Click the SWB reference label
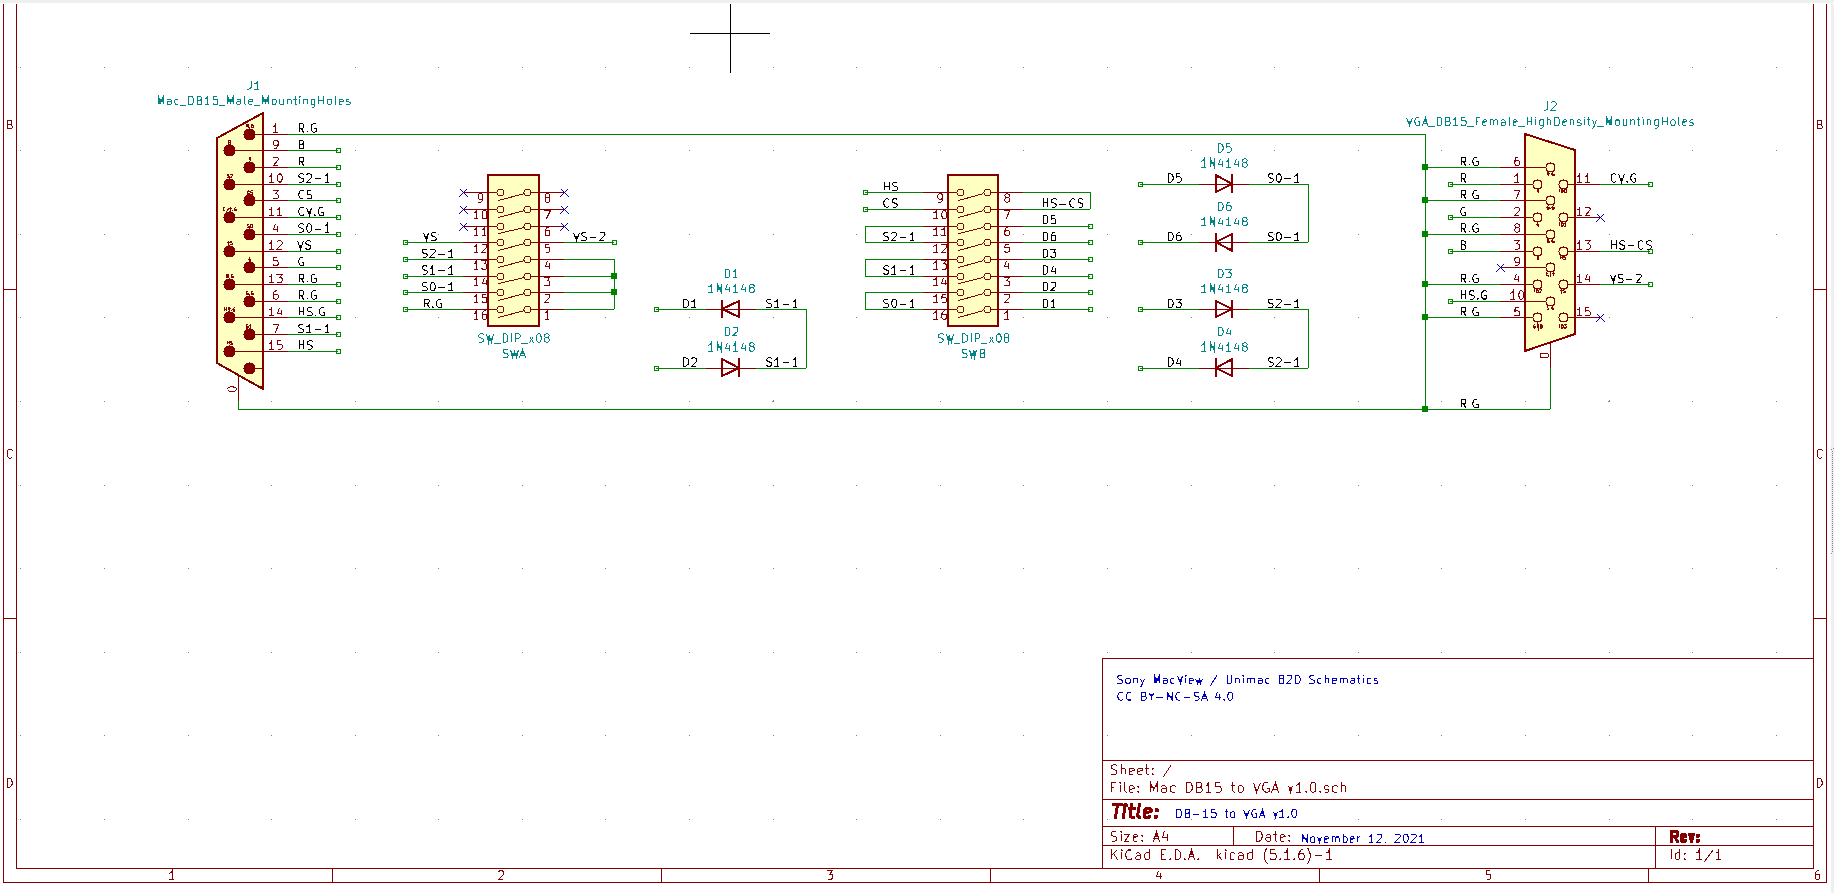1834x893 pixels. (974, 354)
